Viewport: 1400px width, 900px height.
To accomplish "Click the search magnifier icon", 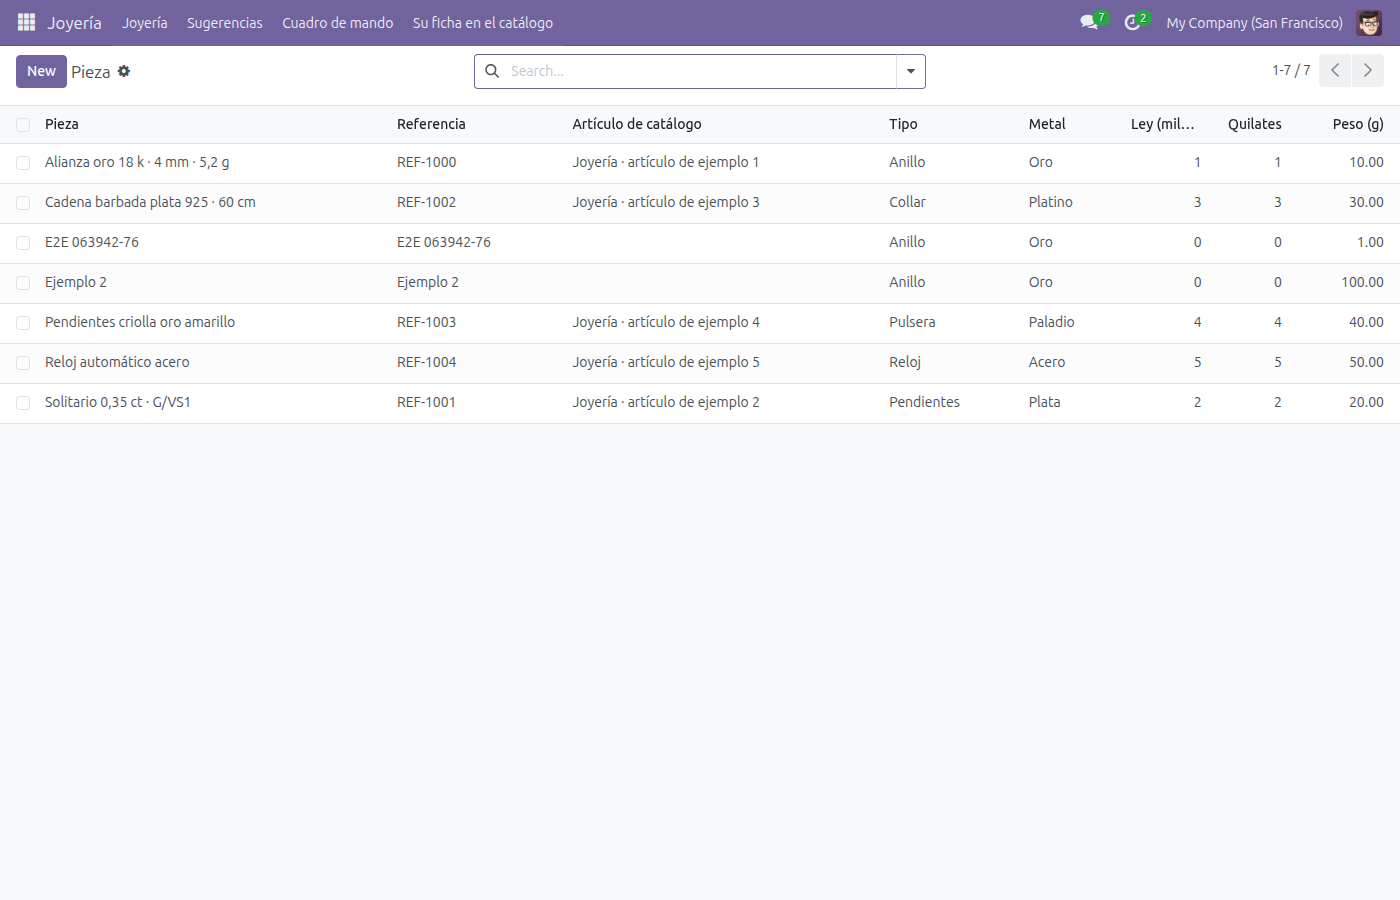I will (x=492, y=71).
